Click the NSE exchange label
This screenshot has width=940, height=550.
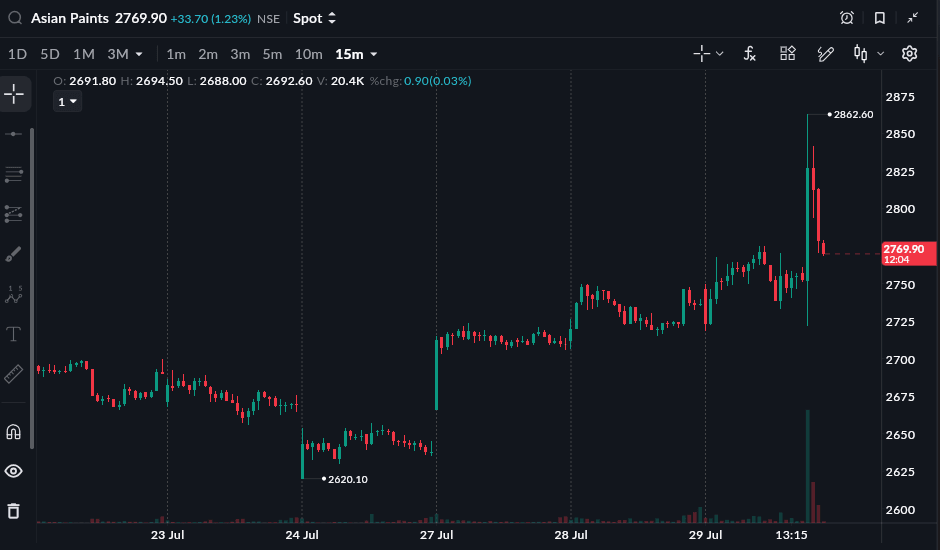(269, 19)
